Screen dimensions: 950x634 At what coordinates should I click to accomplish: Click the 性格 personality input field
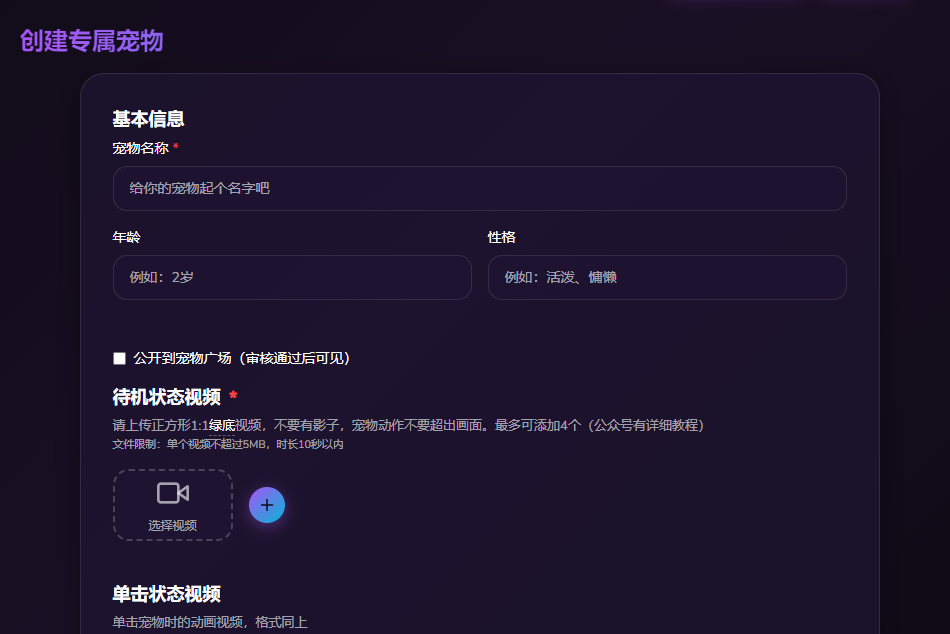point(667,278)
